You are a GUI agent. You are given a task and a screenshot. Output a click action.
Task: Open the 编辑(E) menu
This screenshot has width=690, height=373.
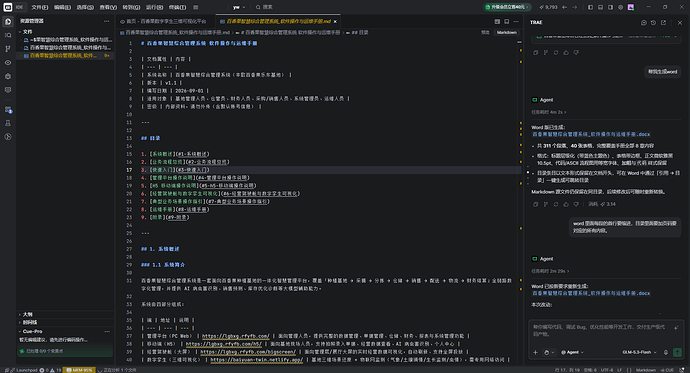(62, 7)
